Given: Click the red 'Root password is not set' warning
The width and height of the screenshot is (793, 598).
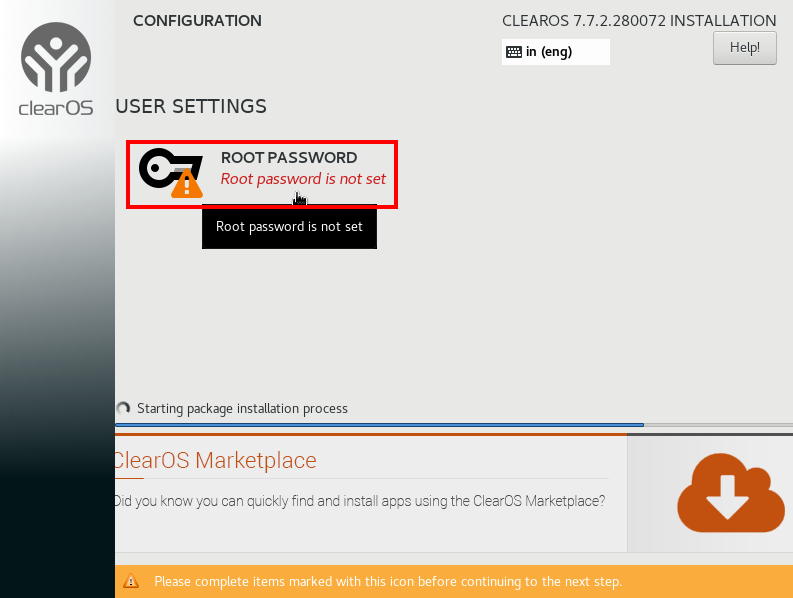Looking at the screenshot, I should [303, 179].
